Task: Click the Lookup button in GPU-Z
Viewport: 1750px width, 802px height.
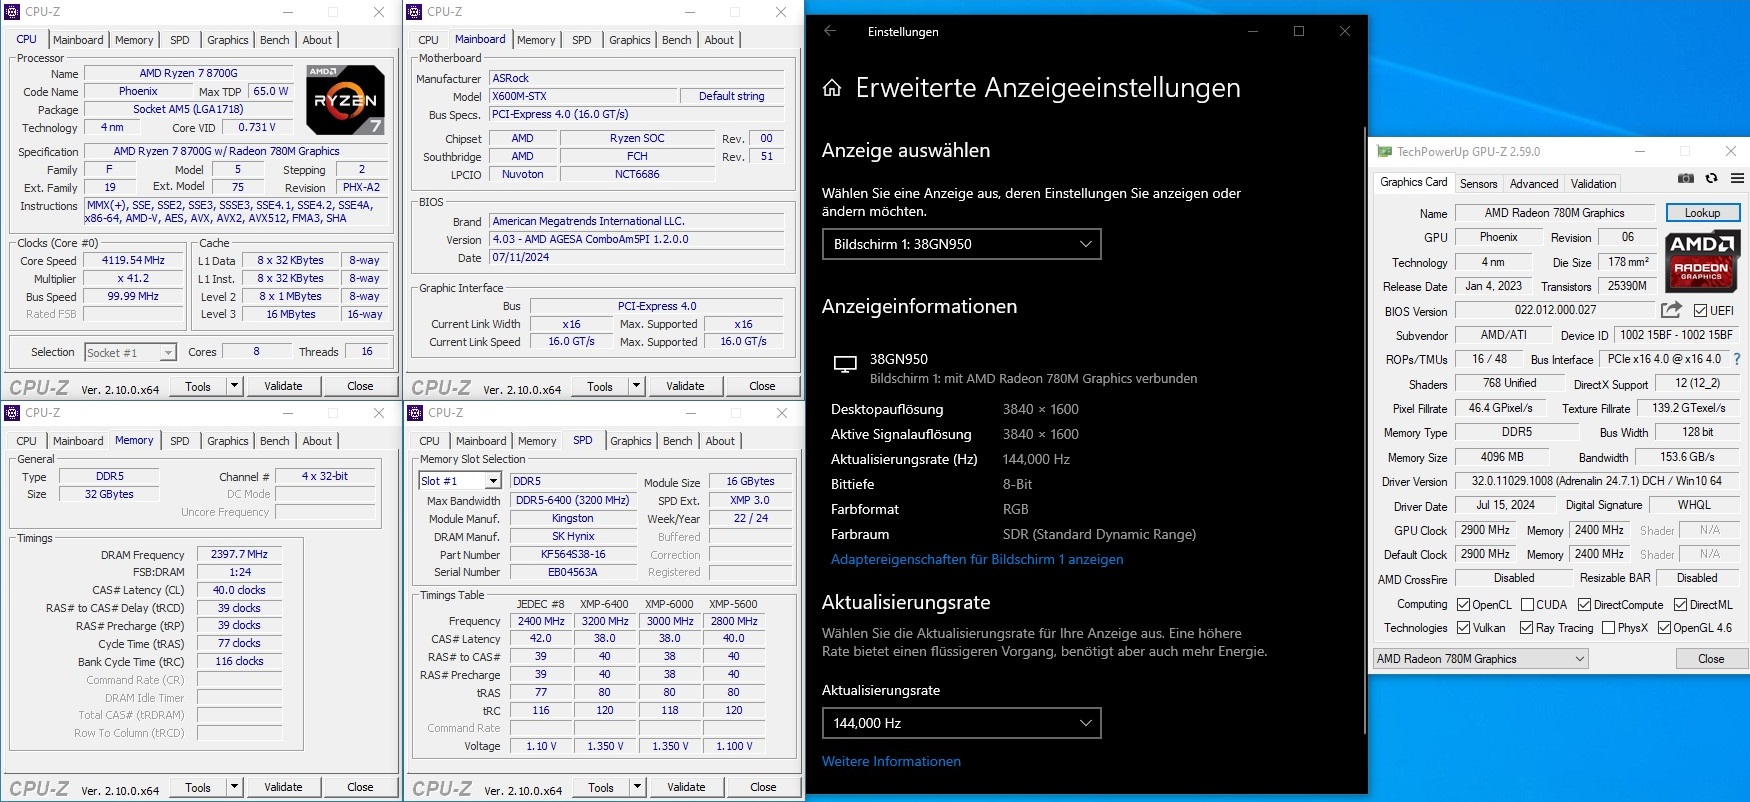Action: pyautogui.click(x=1702, y=213)
